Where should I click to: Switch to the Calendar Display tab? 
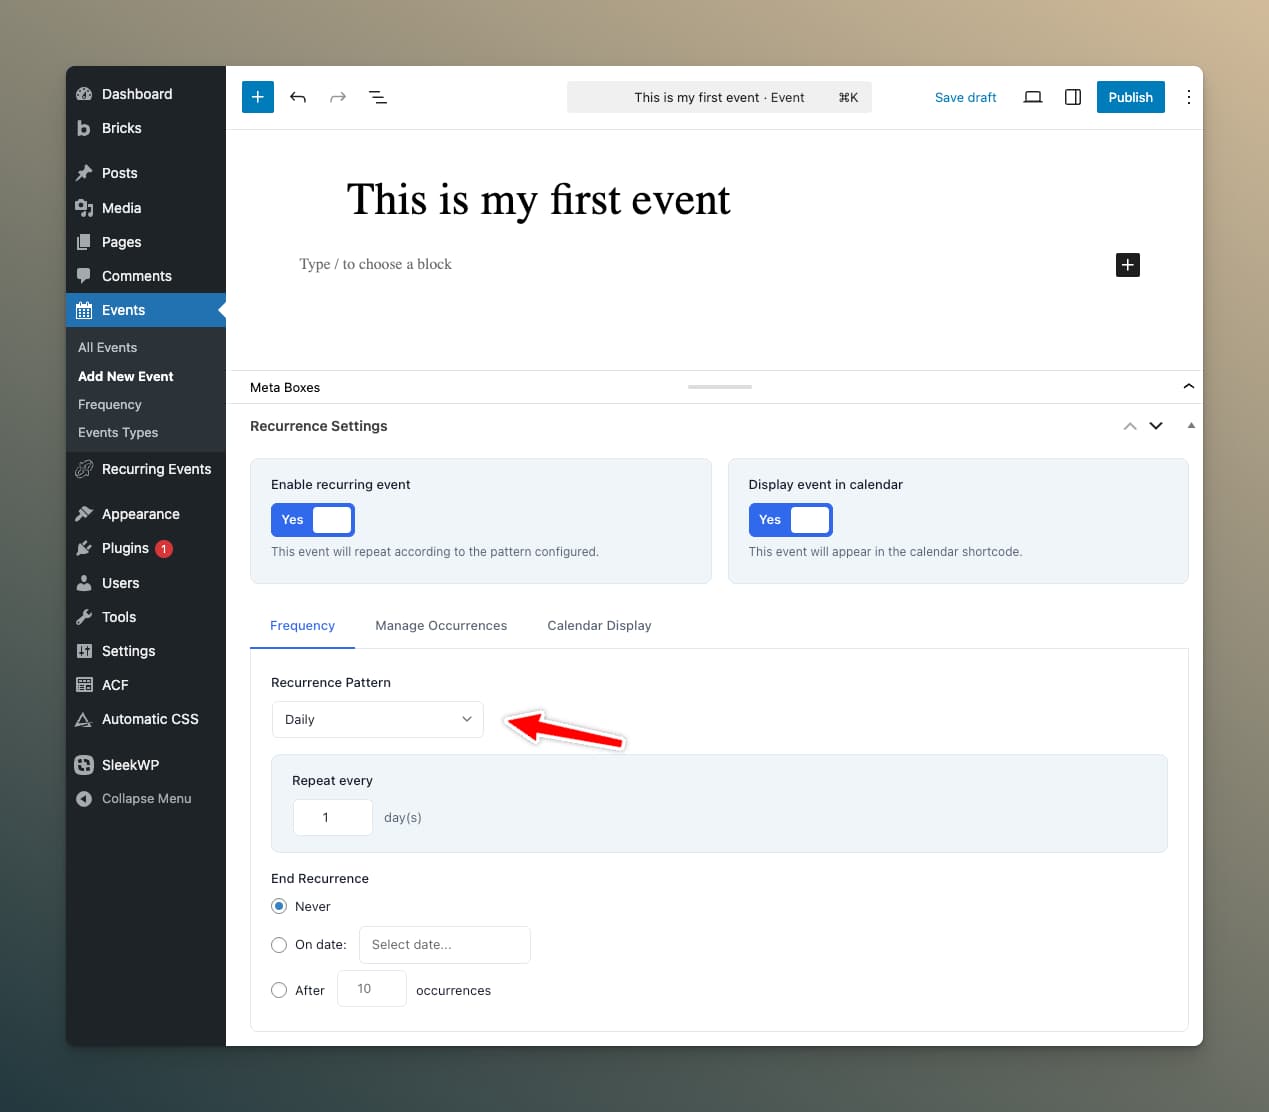click(x=599, y=626)
